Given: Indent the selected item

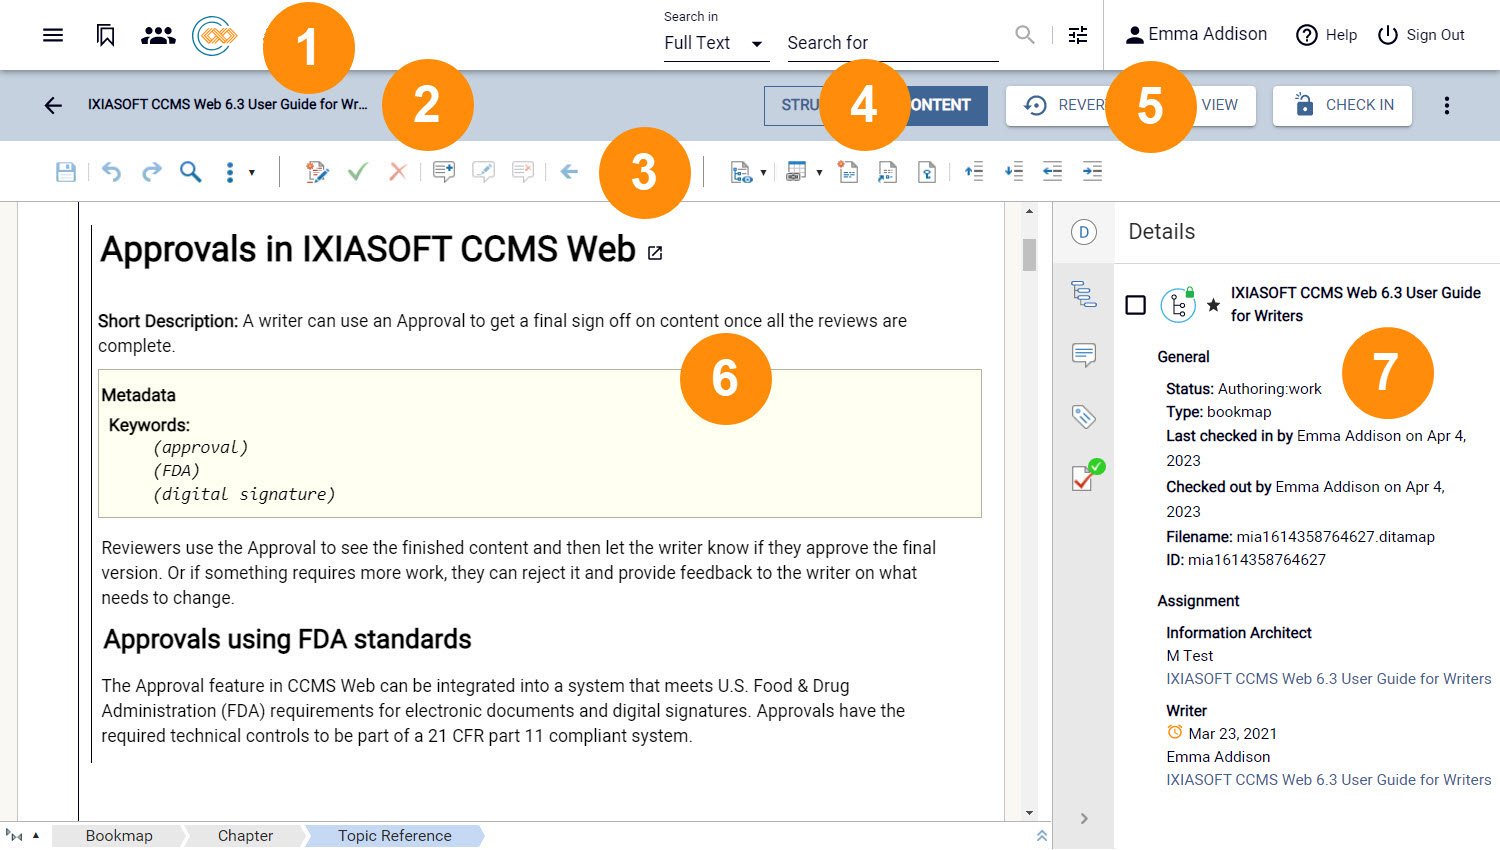Looking at the screenshot, I should [1092, 172].
